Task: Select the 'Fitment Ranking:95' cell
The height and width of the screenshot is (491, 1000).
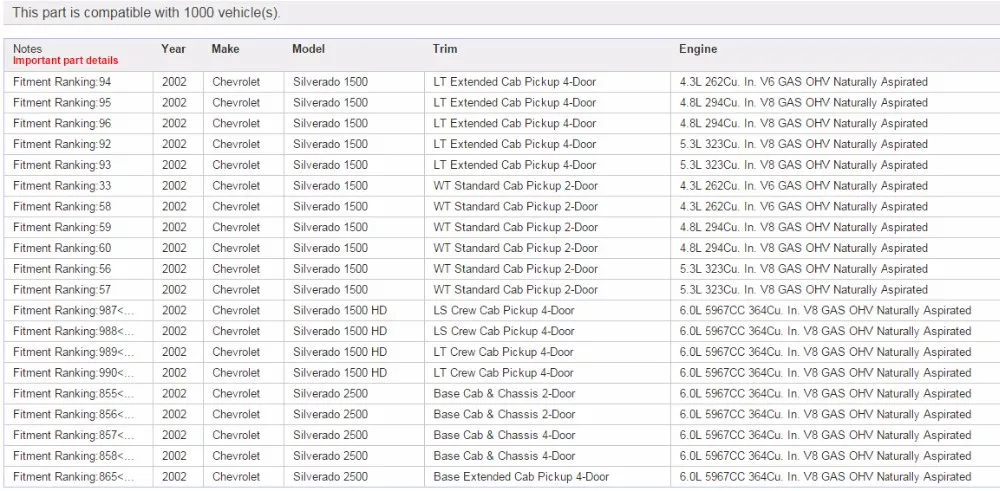Action: tap(78, 103)
